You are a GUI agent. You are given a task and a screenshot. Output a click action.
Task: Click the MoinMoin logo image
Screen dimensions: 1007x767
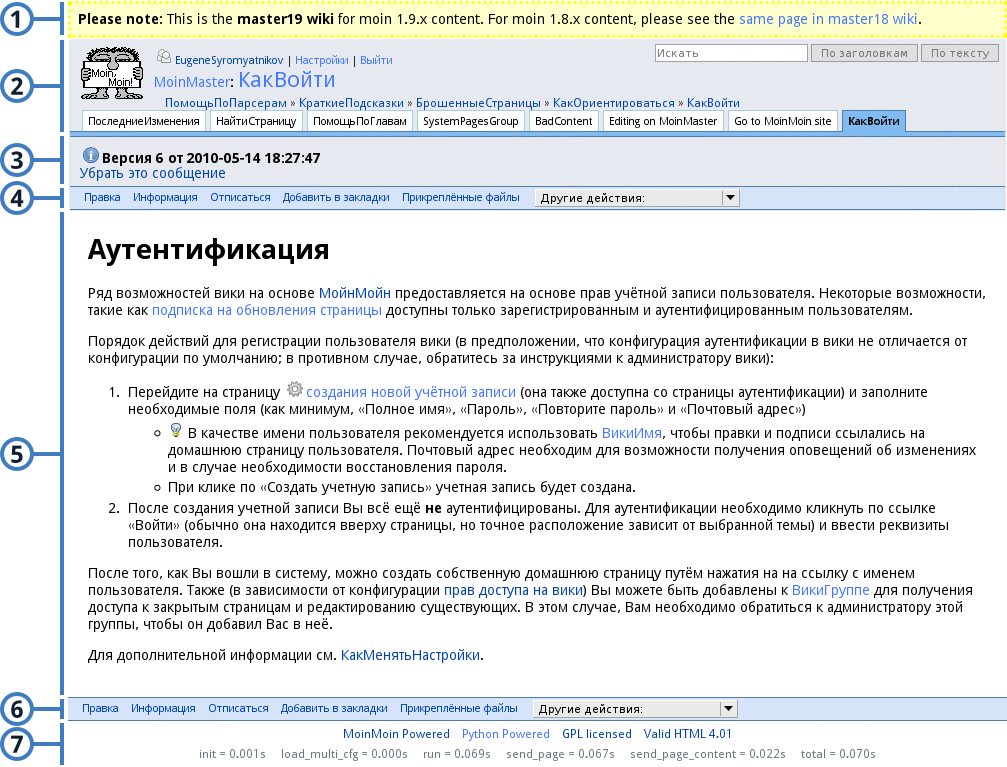coord(110,77)
